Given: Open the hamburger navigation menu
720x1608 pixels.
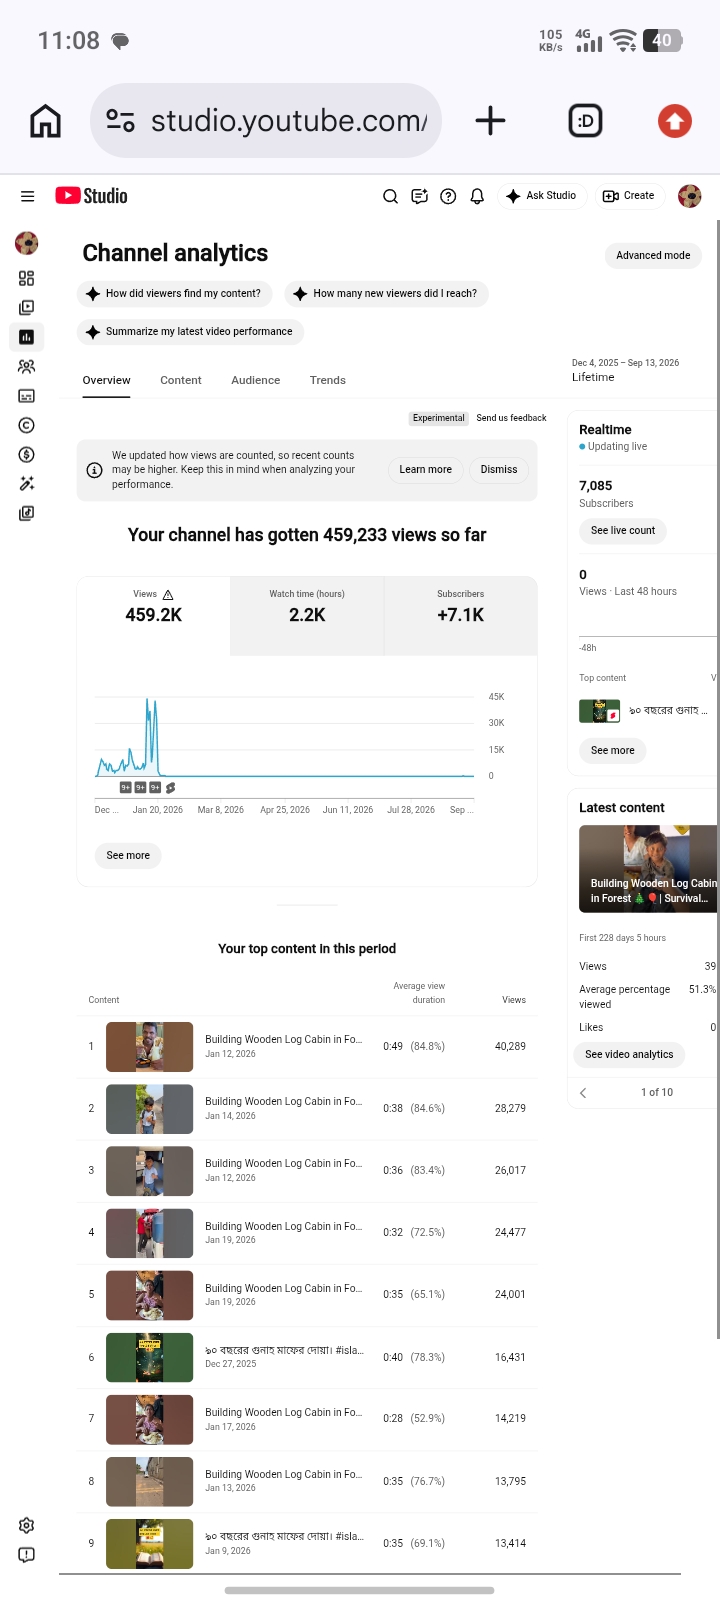Looking at the screenshot, I should pyautogui.click(x=27, y=196).
